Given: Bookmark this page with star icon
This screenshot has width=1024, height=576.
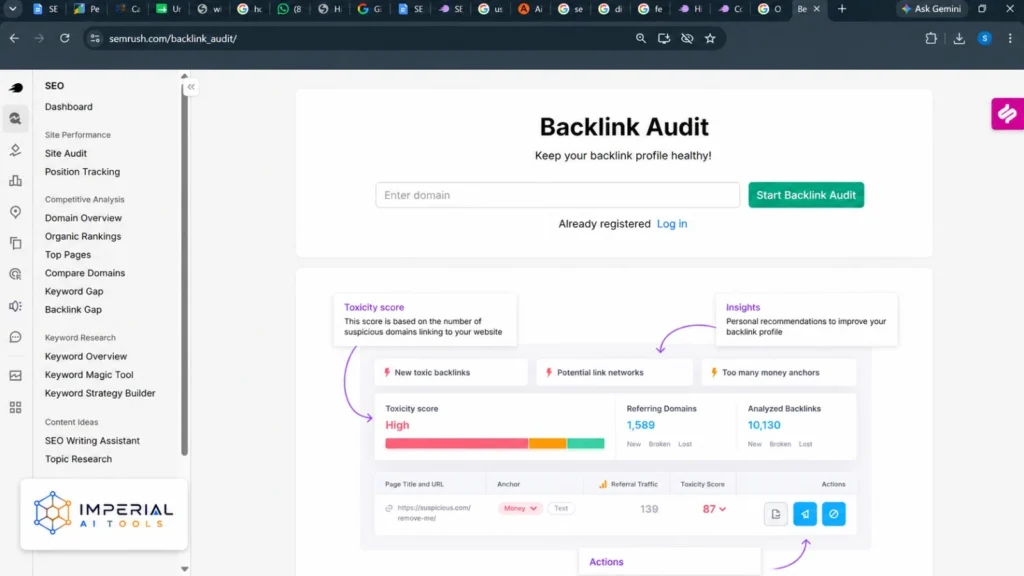Looking at the screenshot, I should (x=710, y=39).
